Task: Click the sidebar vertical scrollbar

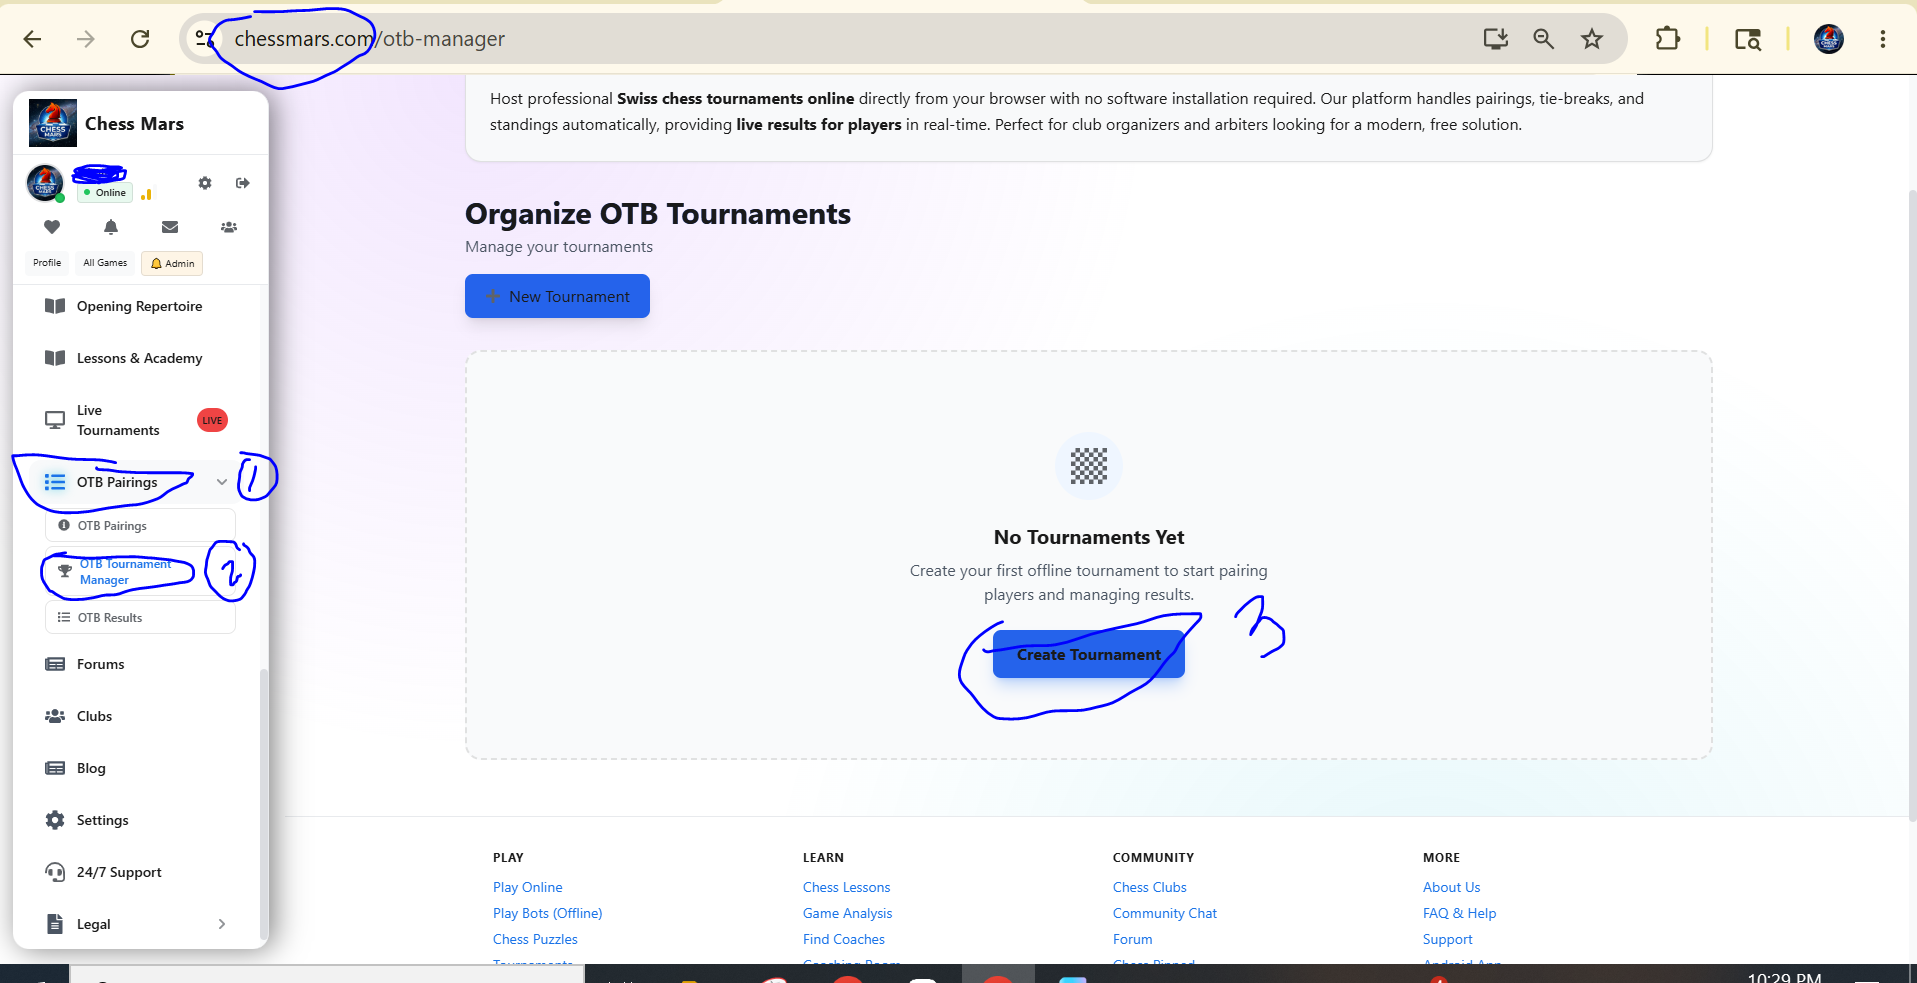Action: point(264,805)
